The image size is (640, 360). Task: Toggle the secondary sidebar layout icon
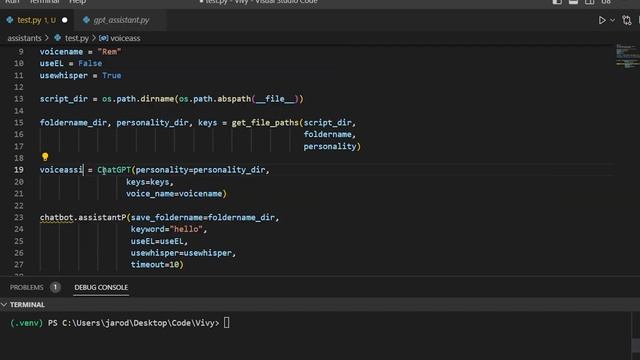(589, 2)
